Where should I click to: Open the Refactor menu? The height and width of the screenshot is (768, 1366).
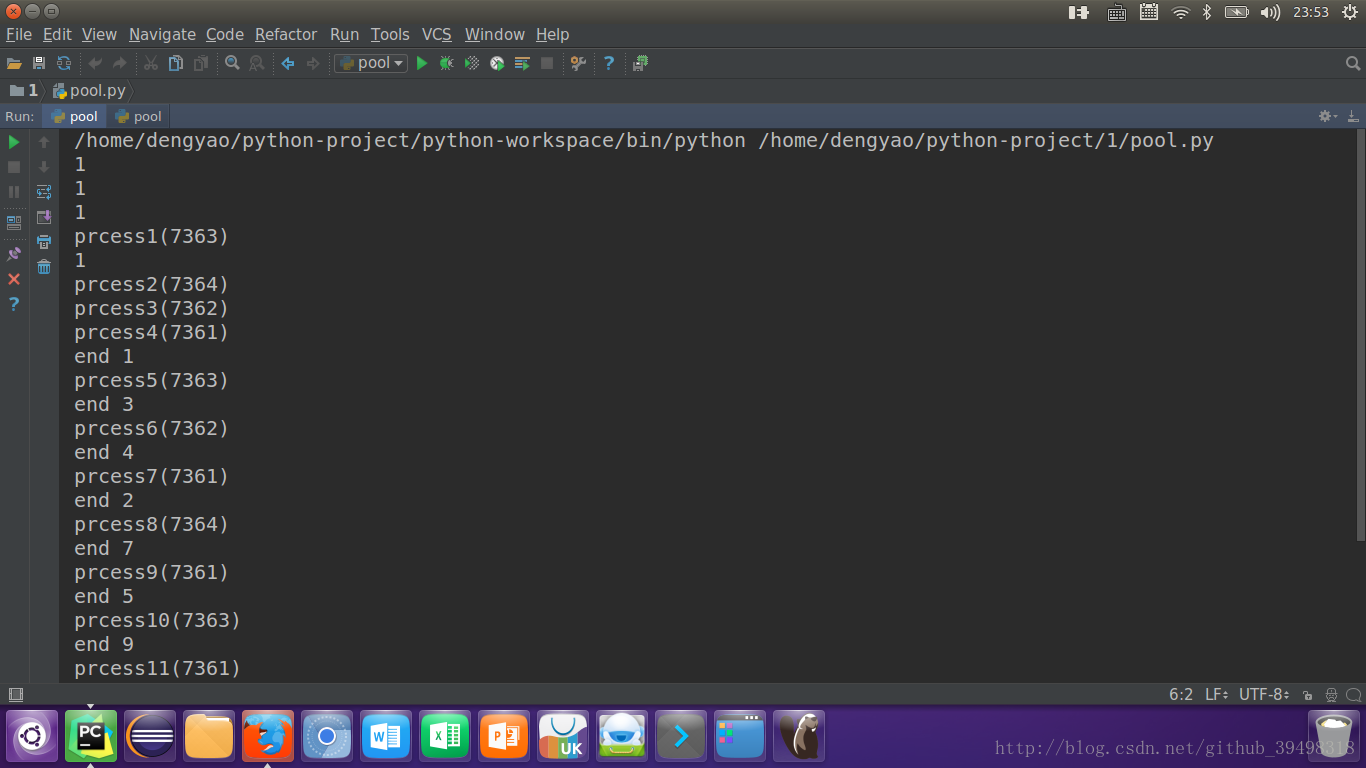pyautogui.click(x=286, y=34)
